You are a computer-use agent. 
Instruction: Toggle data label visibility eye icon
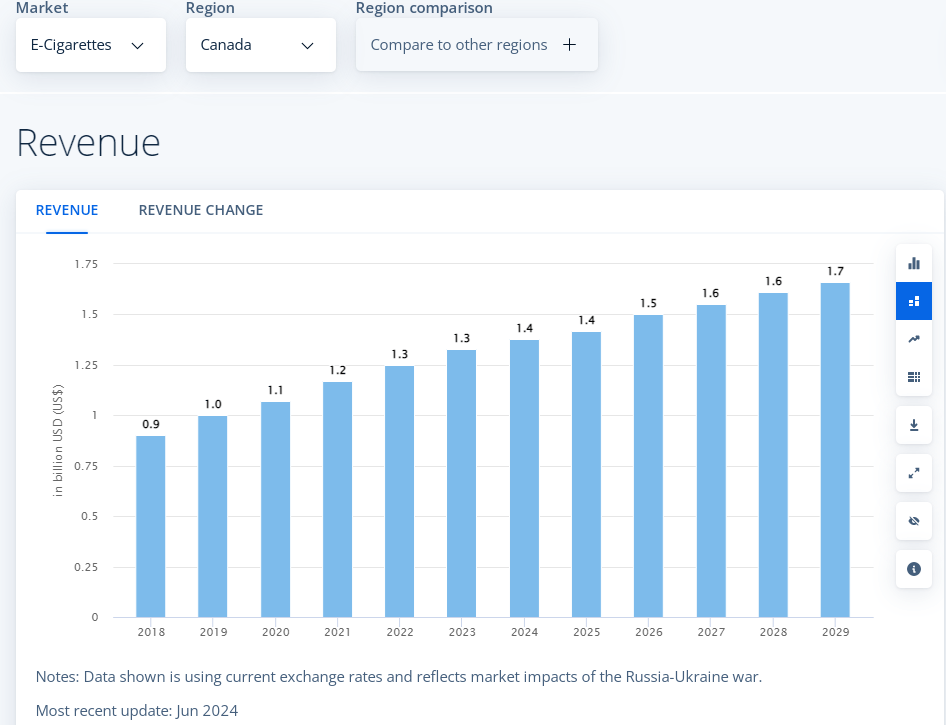tap(913, 521)
